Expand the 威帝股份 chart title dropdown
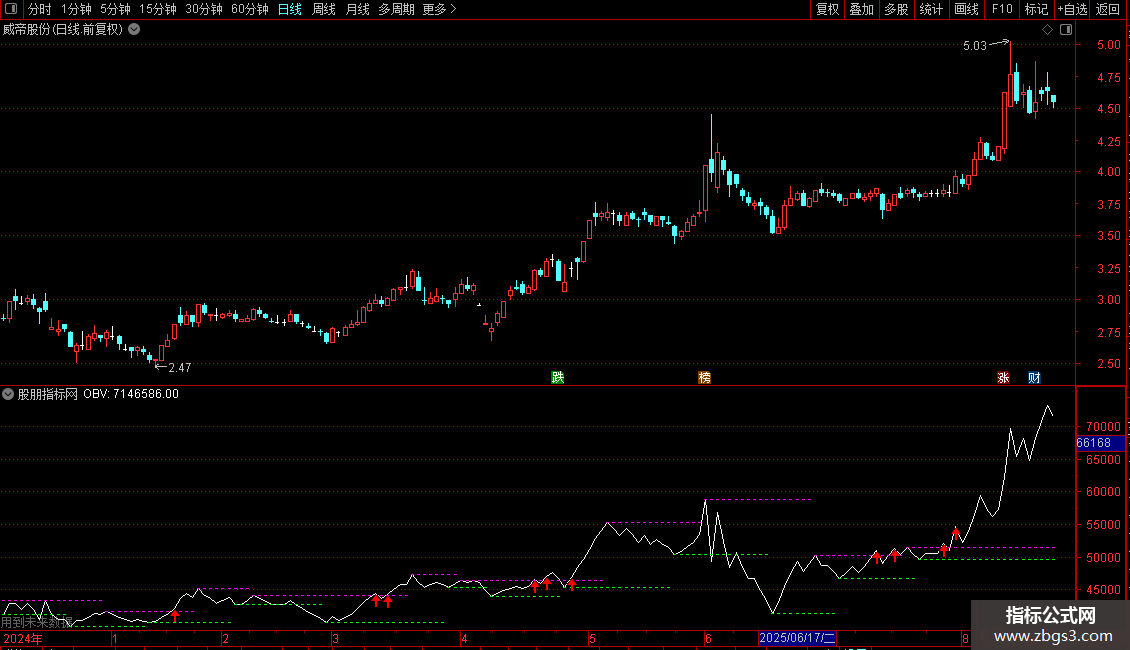The image size is (1130, 650). (134, 30)
